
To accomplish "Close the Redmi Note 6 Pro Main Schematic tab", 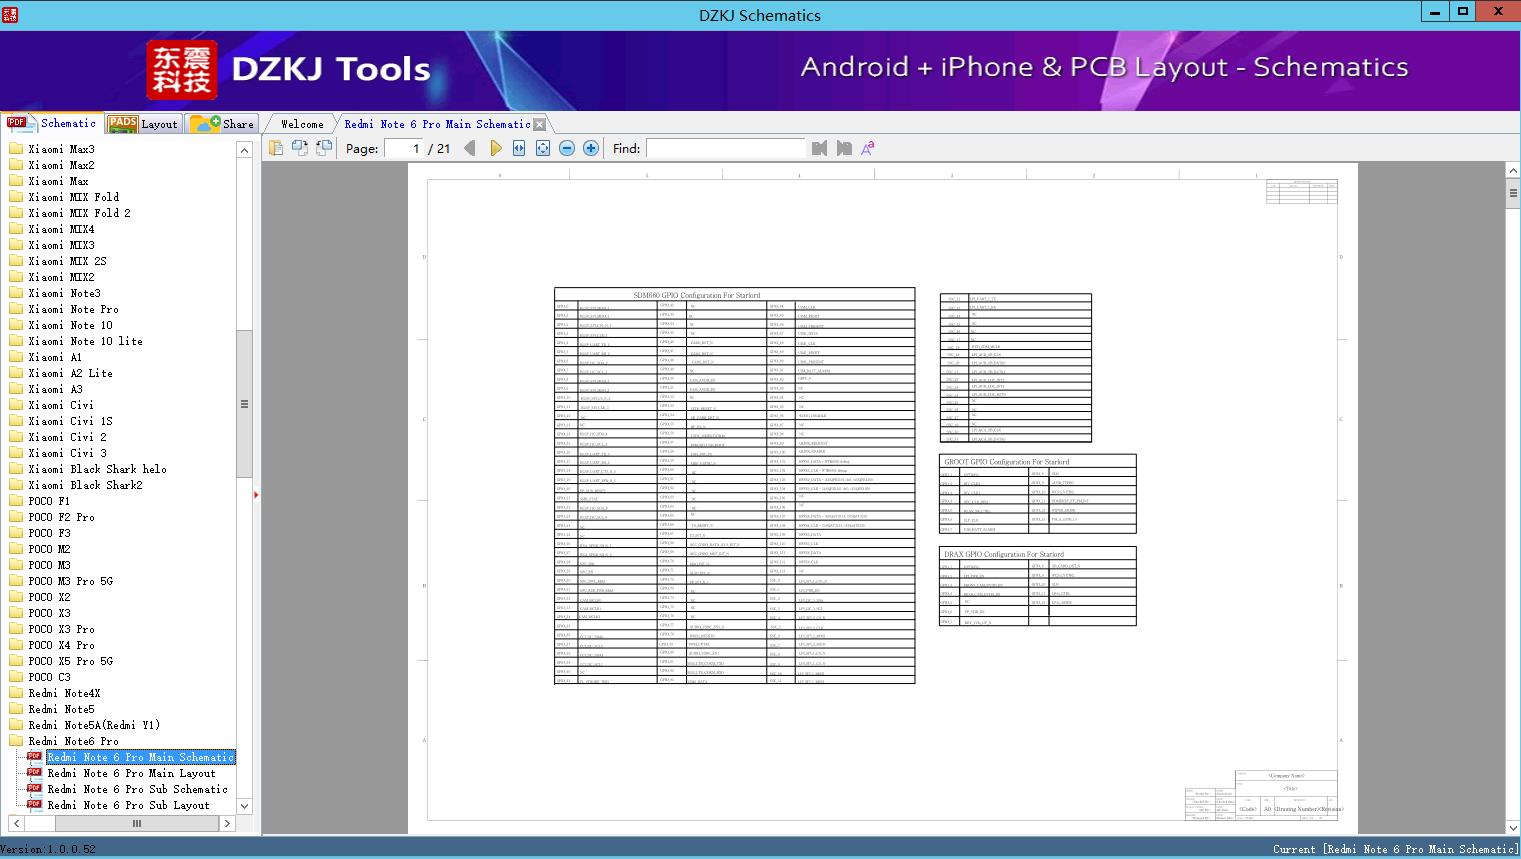I will pyautogui.click(x=540, y=124).
